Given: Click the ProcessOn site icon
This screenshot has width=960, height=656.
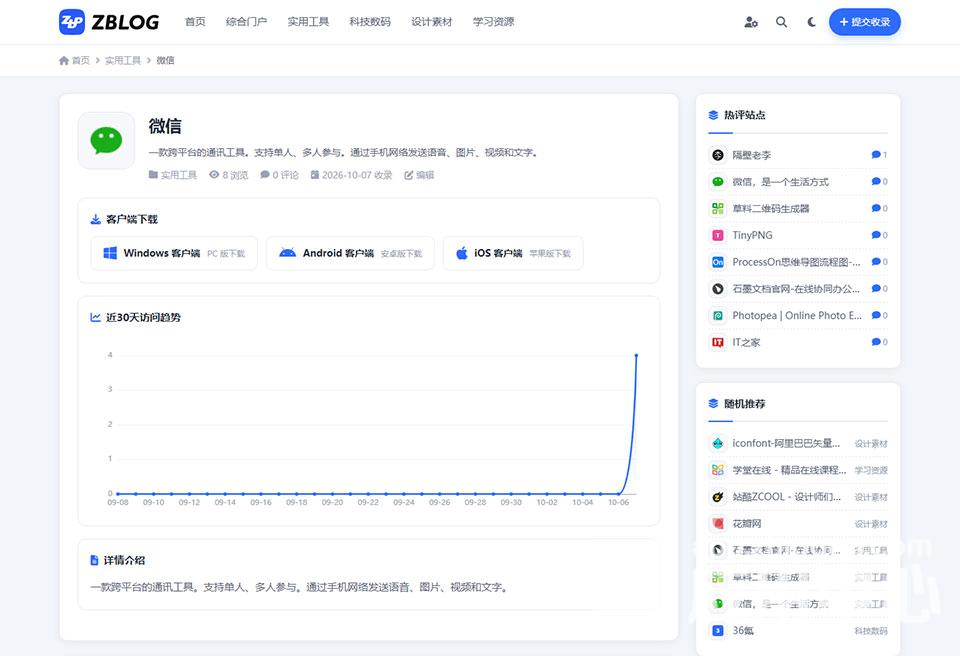Looking at the screenshot, I should coord(718,262).
